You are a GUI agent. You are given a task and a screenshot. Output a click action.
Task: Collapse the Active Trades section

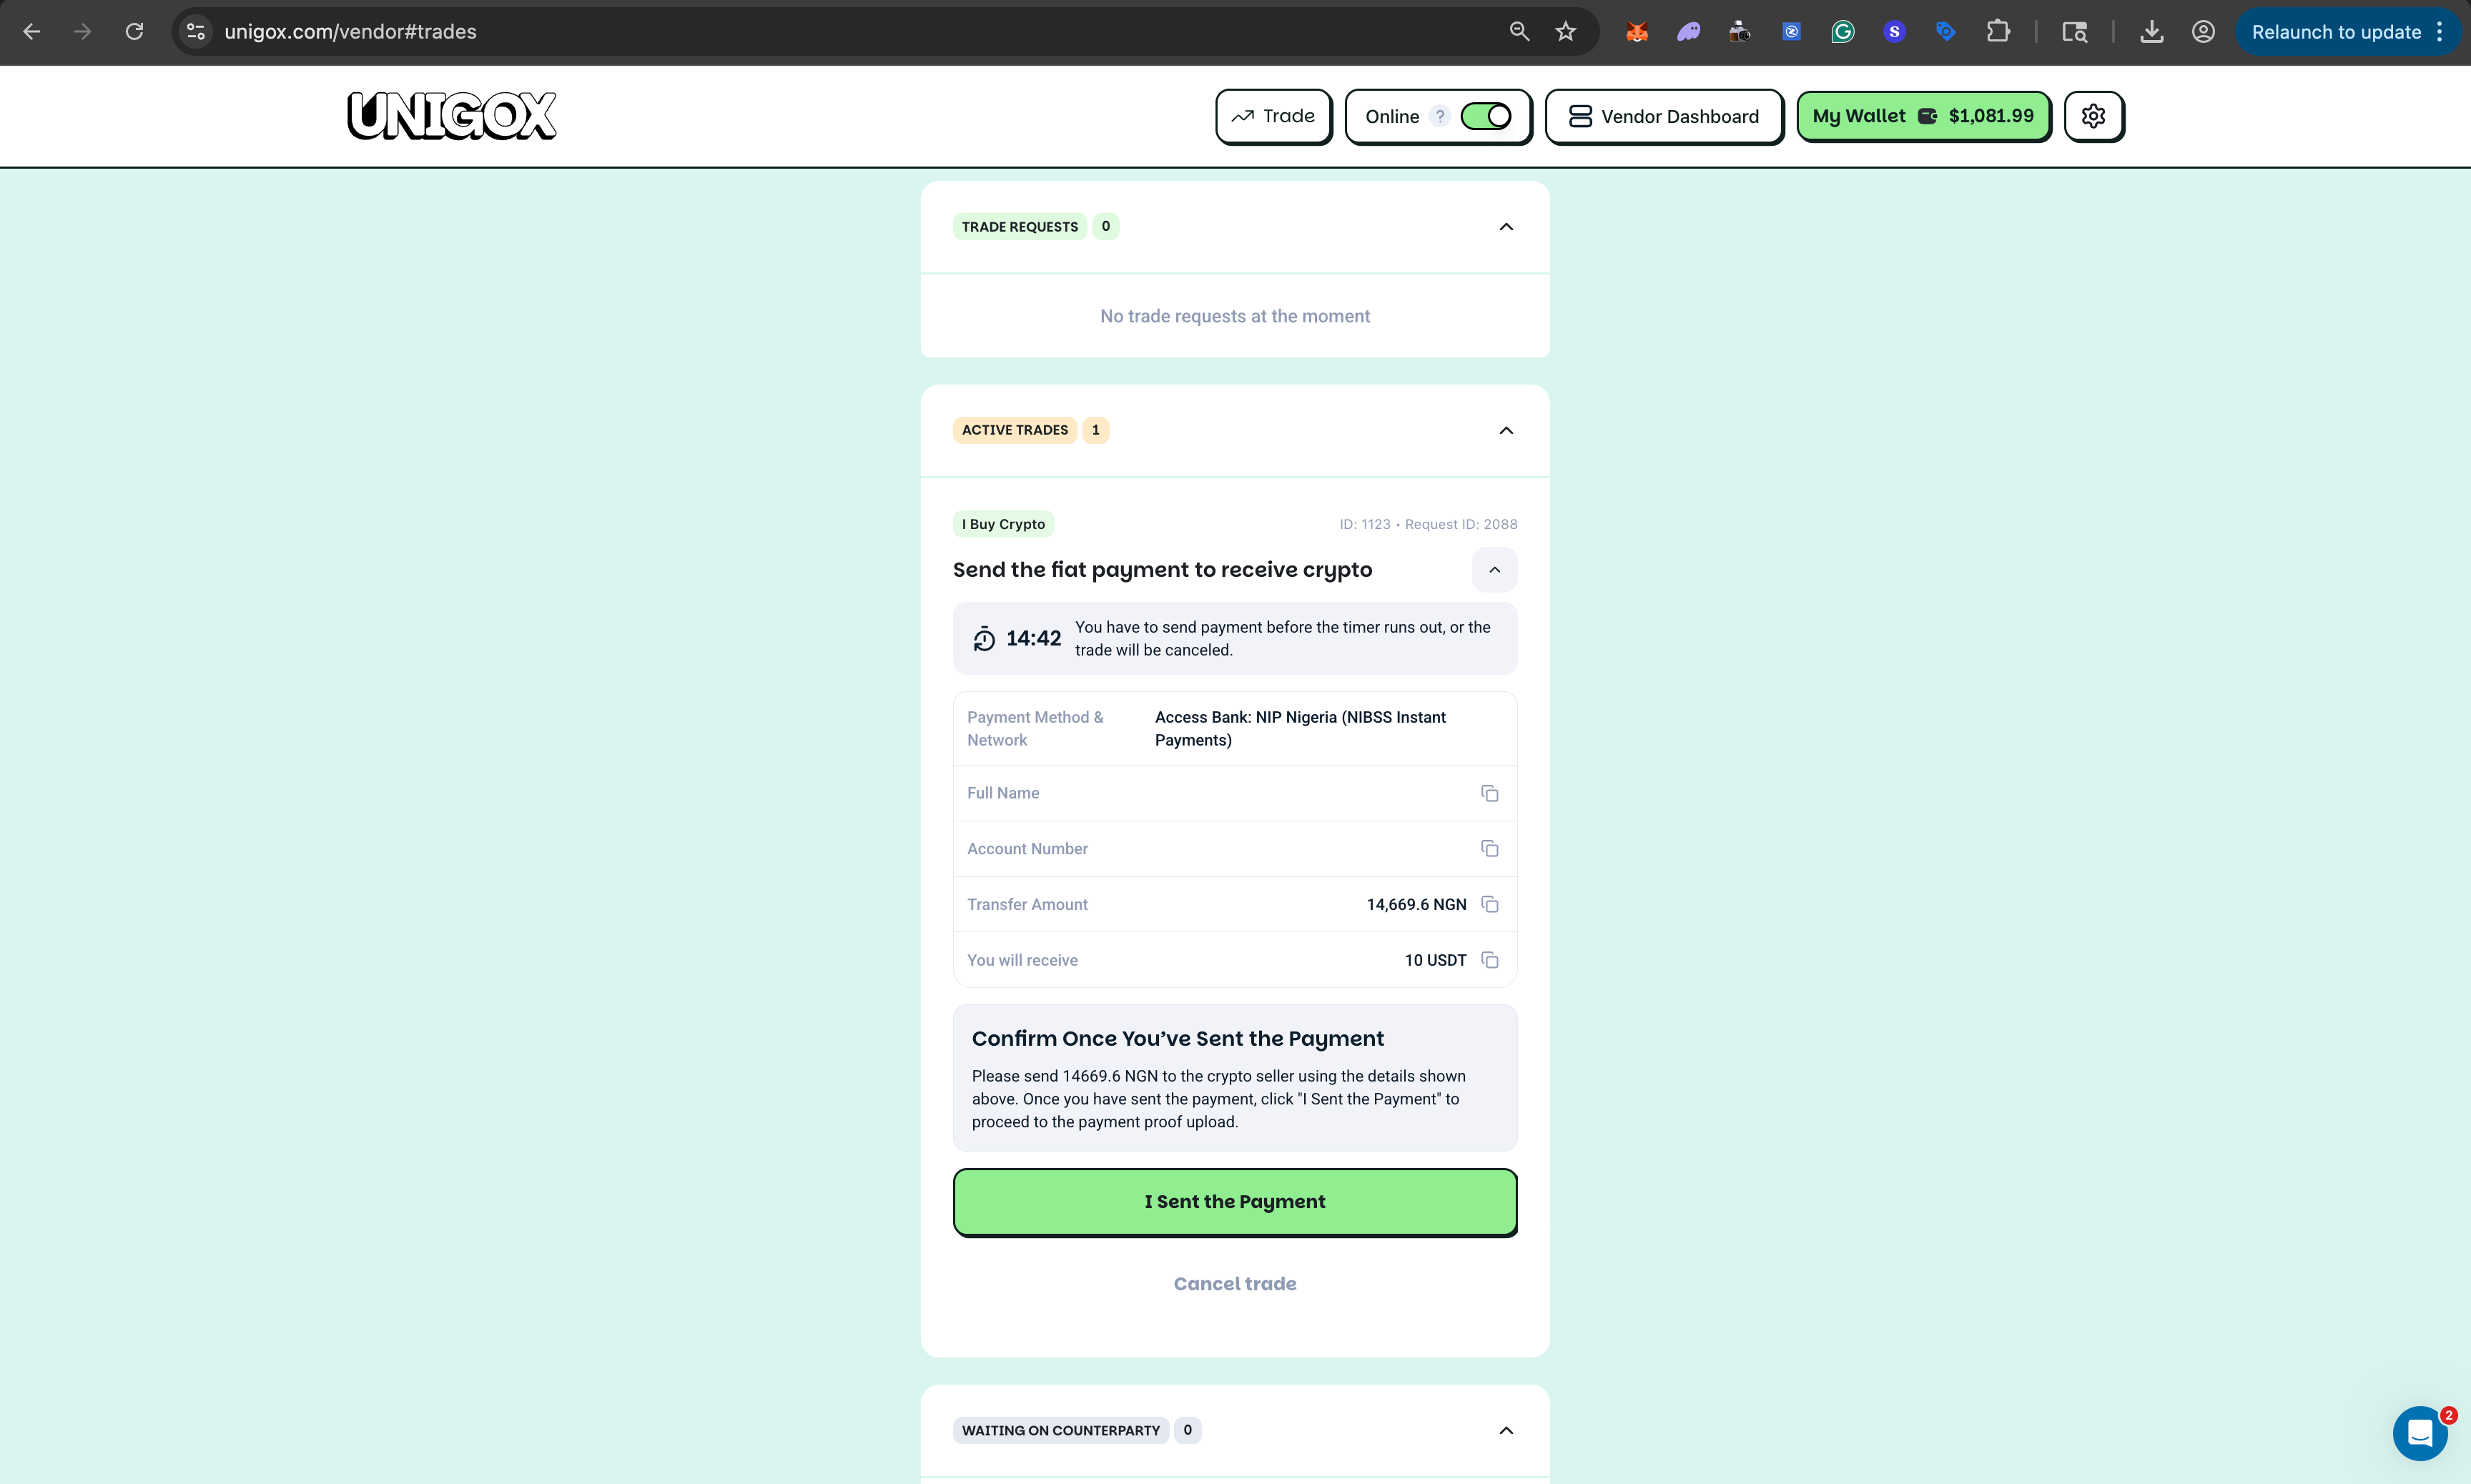[1506, 430]
